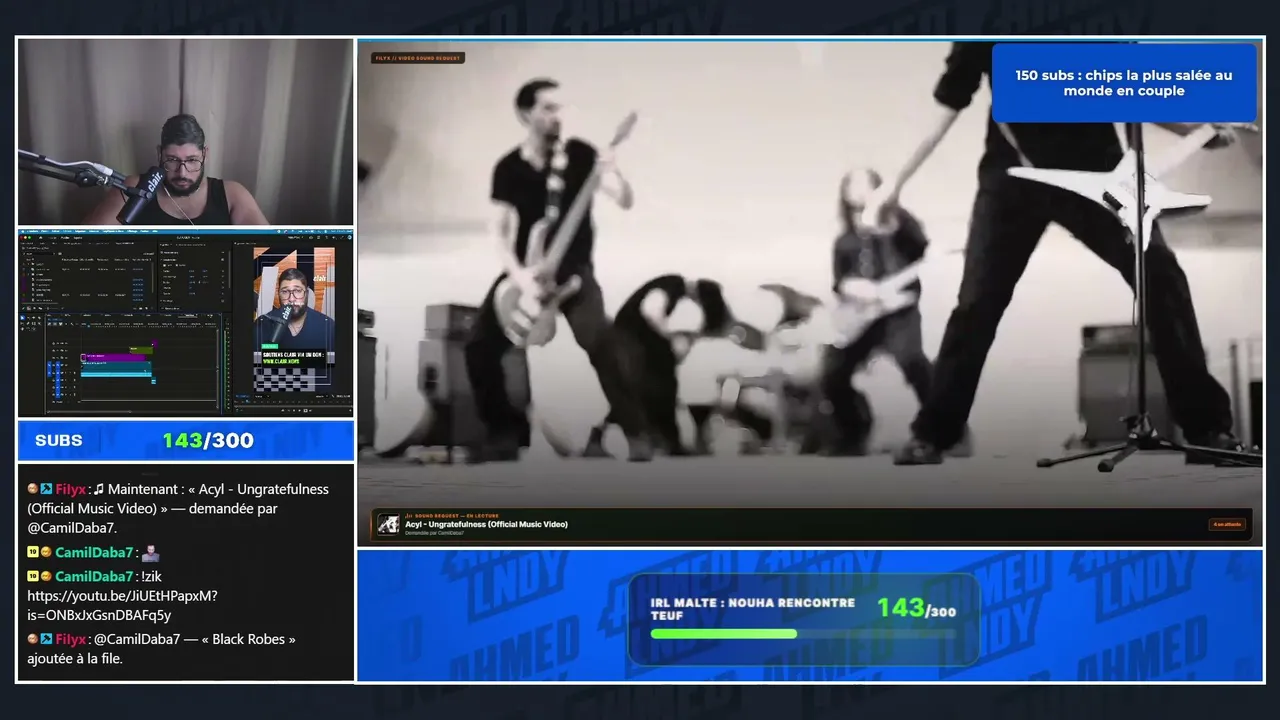Viewport: 1280px width, 720px height.
Task: Click the 'Acyl - Ungratefulness (Official Music Video)' track title
Action: coord(486,524)
